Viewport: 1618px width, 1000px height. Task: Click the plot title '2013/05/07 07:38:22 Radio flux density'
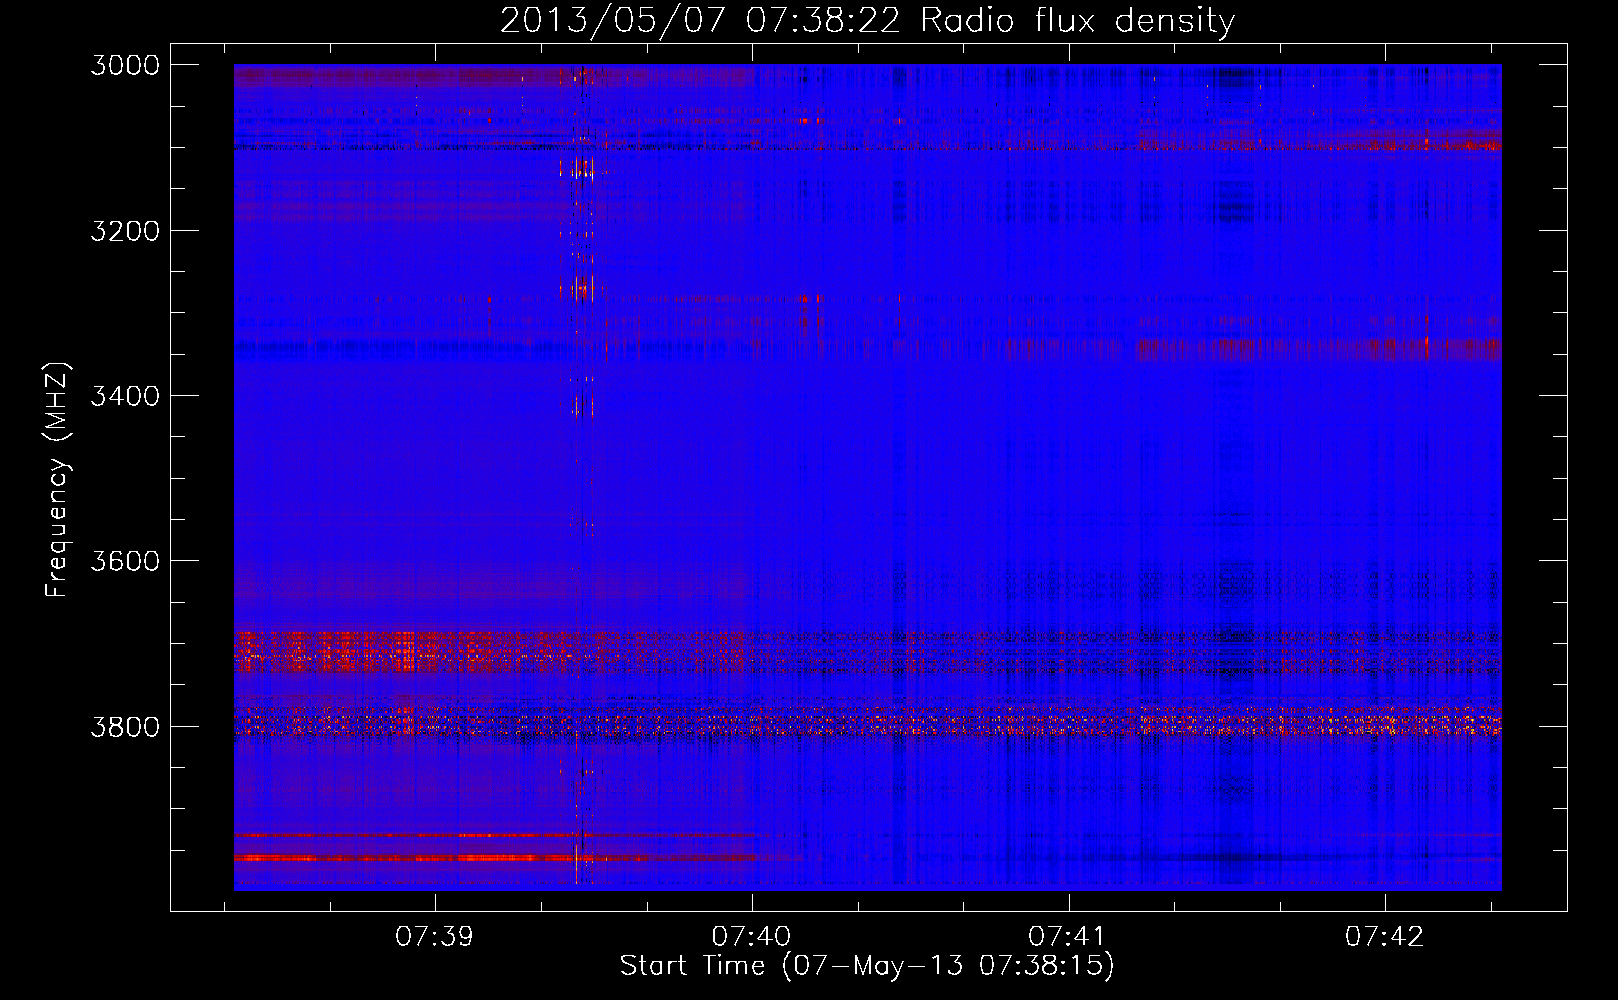(x=867, y=20)
